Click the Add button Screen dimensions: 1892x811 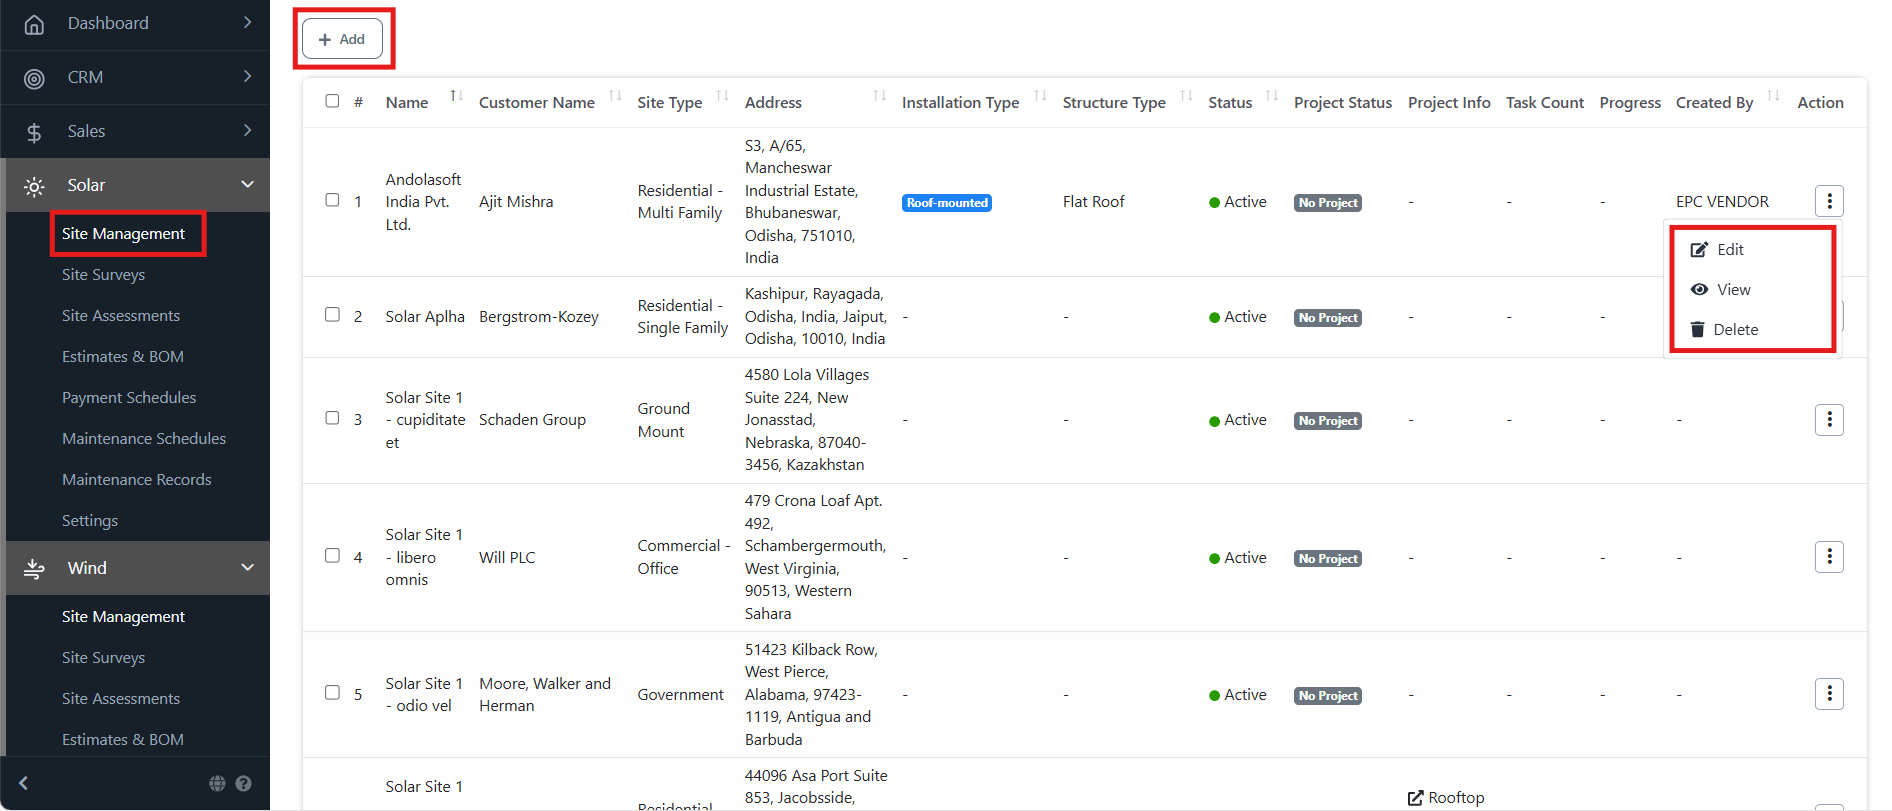click(342, 39)
